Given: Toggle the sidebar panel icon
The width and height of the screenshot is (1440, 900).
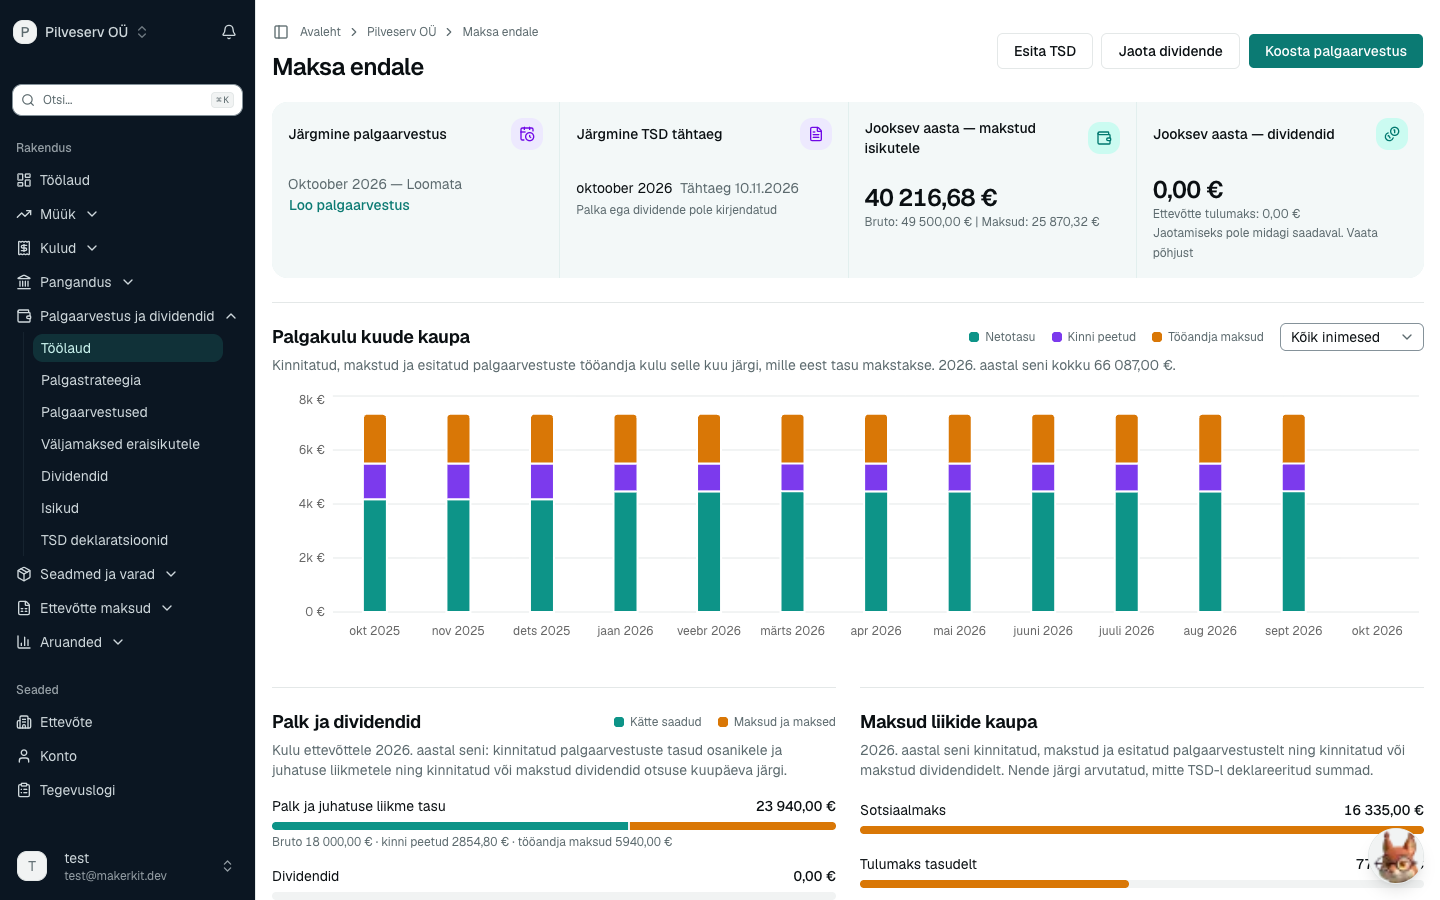Looking at the screenshot, I should tap(281, 32).
